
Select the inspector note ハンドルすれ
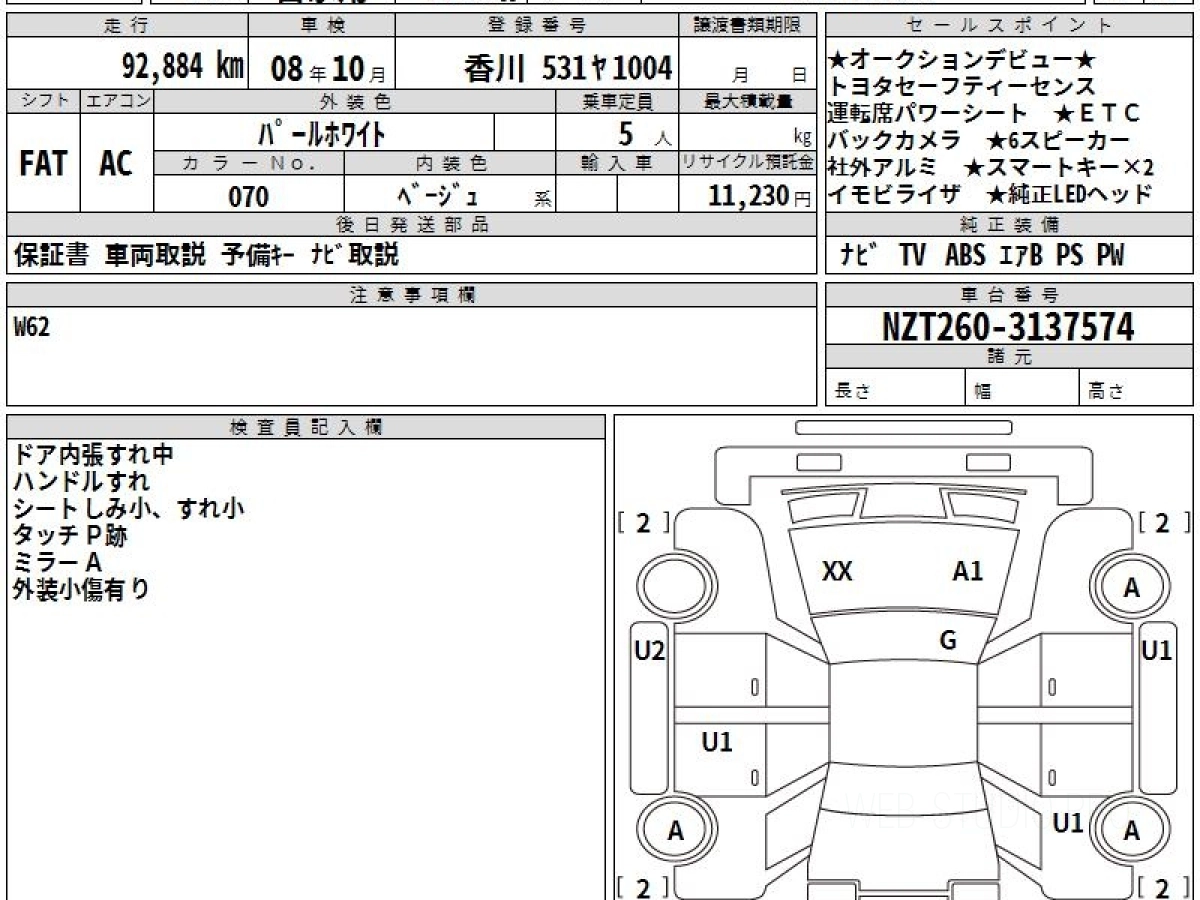point(81,481)
